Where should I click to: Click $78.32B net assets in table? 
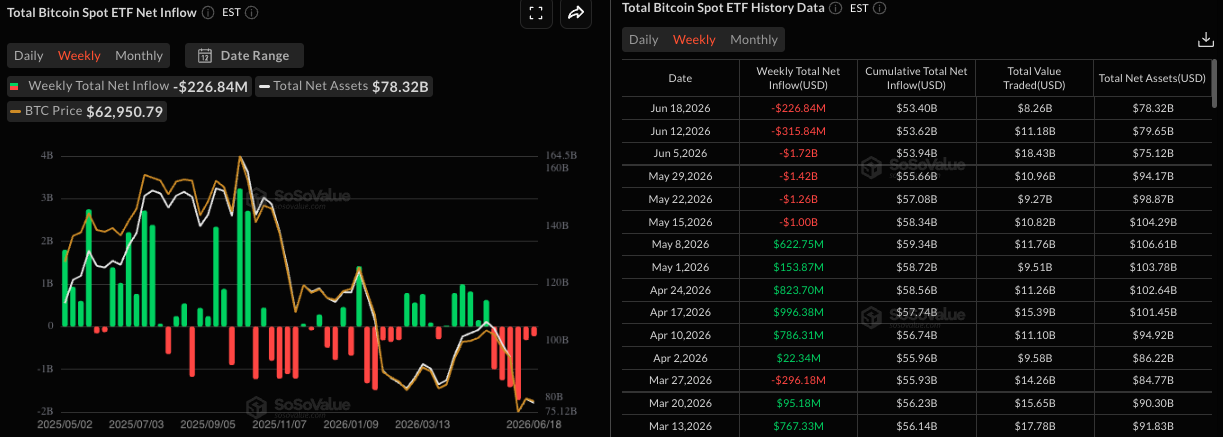(x=1152, y=108)
